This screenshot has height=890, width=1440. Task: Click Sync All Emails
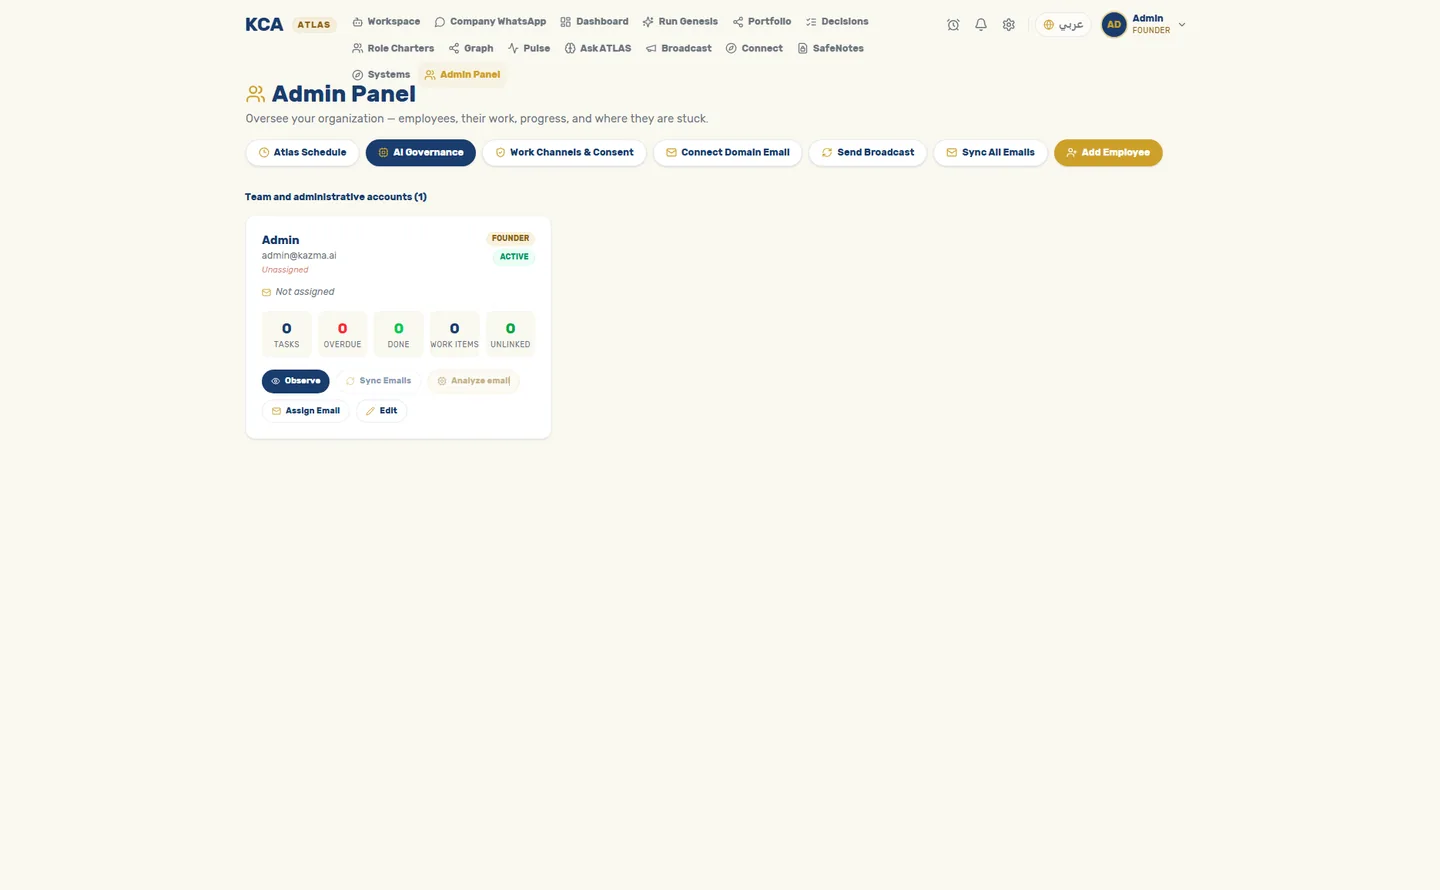[x=991, y=153]
